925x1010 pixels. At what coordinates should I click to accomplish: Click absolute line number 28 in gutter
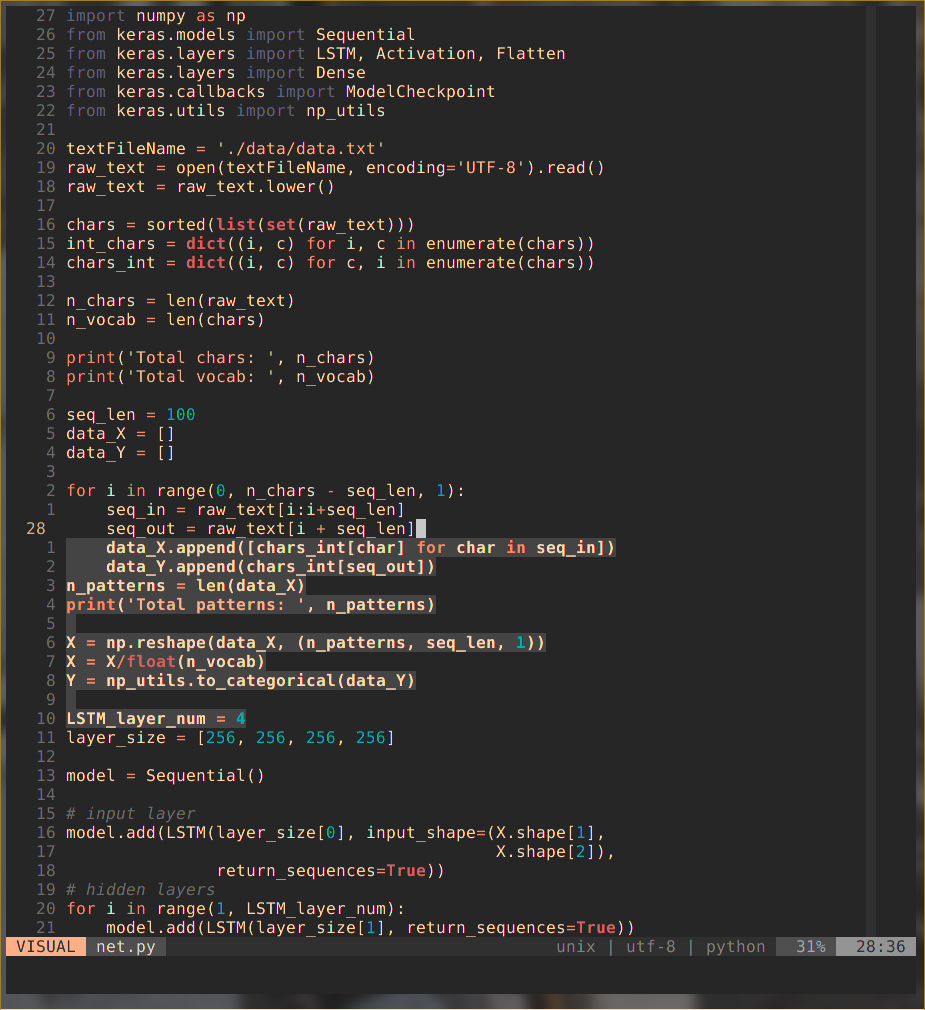[36, 529]
